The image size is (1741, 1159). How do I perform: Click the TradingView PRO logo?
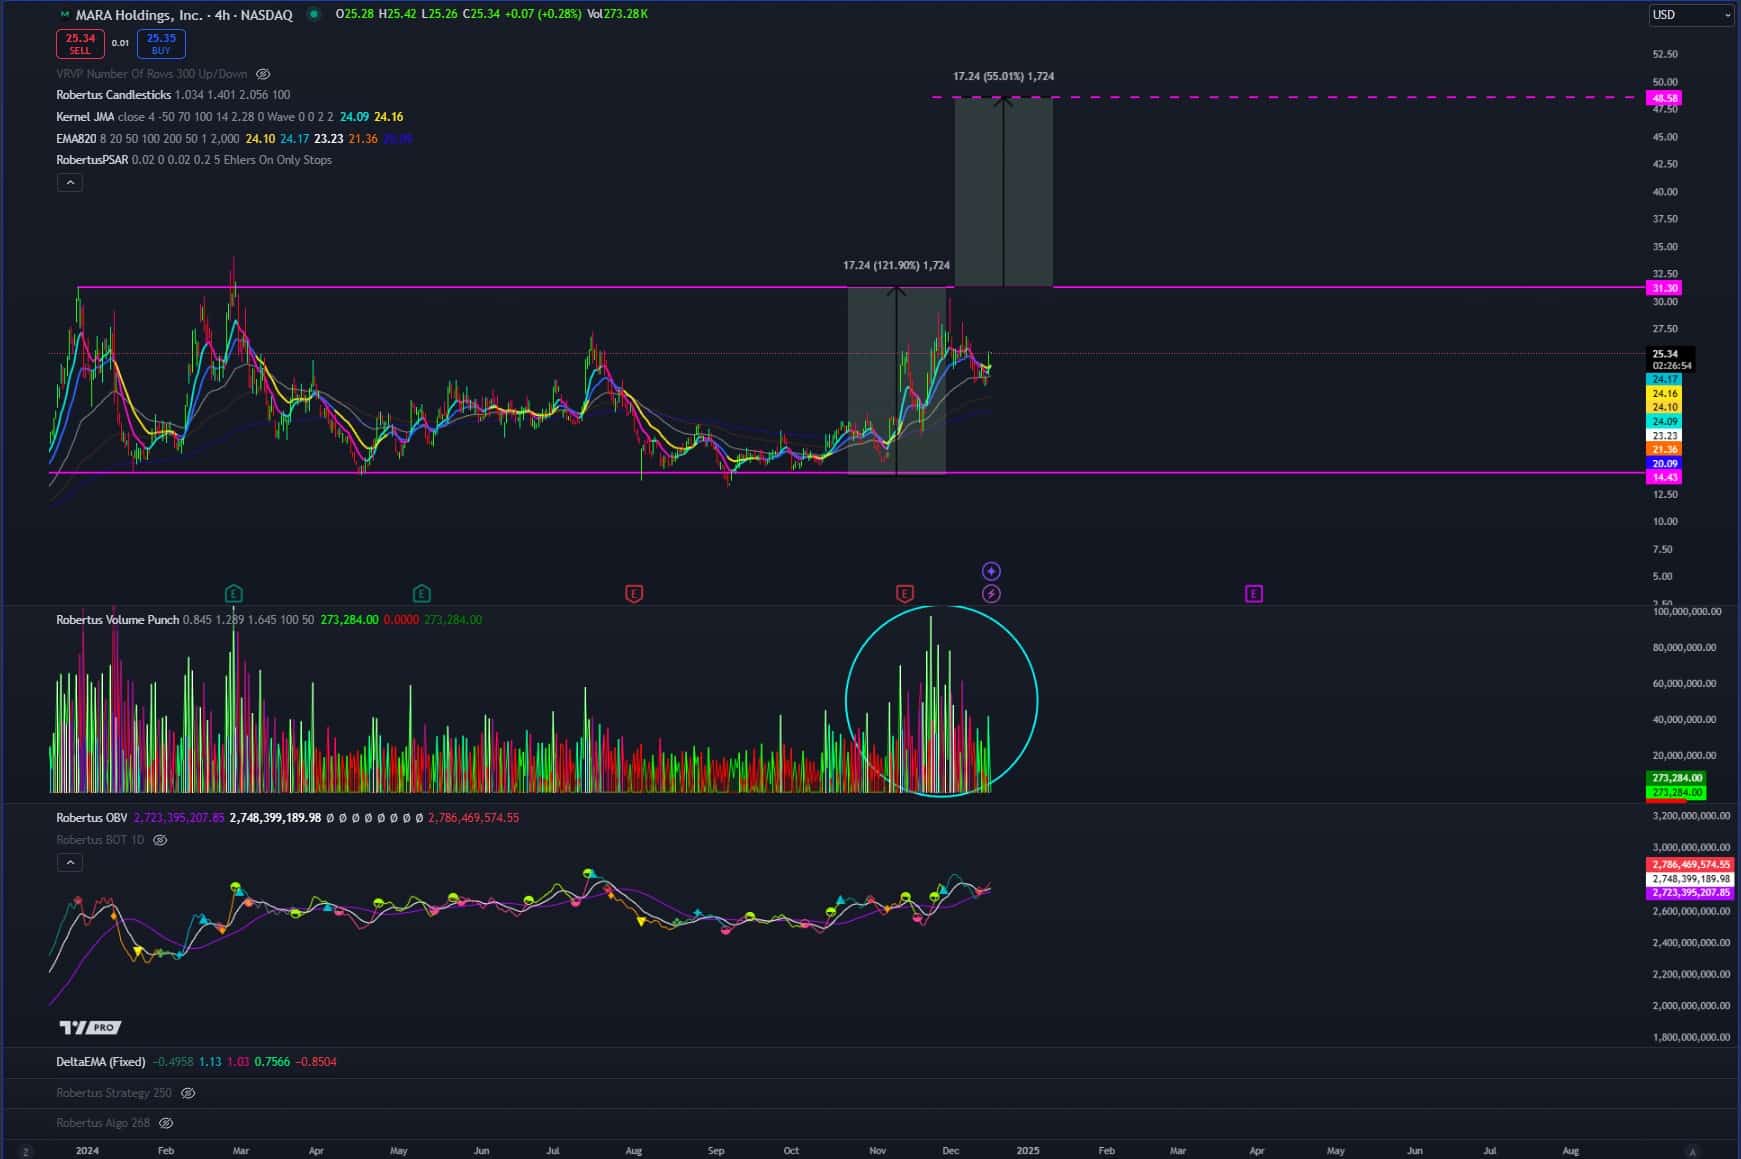90,1027
